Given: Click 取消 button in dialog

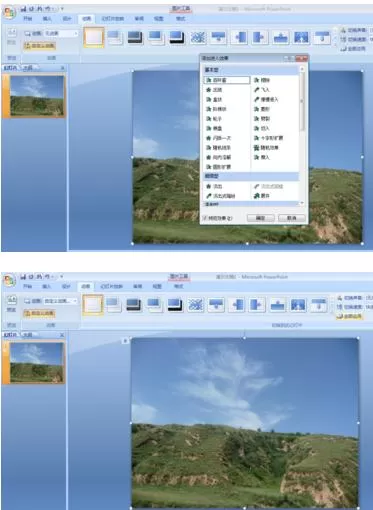Looking at the screenshot, I should [292, 218].
